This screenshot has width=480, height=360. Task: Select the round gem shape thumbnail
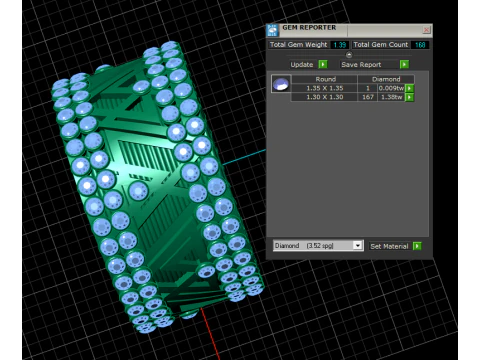click(281, 84)
